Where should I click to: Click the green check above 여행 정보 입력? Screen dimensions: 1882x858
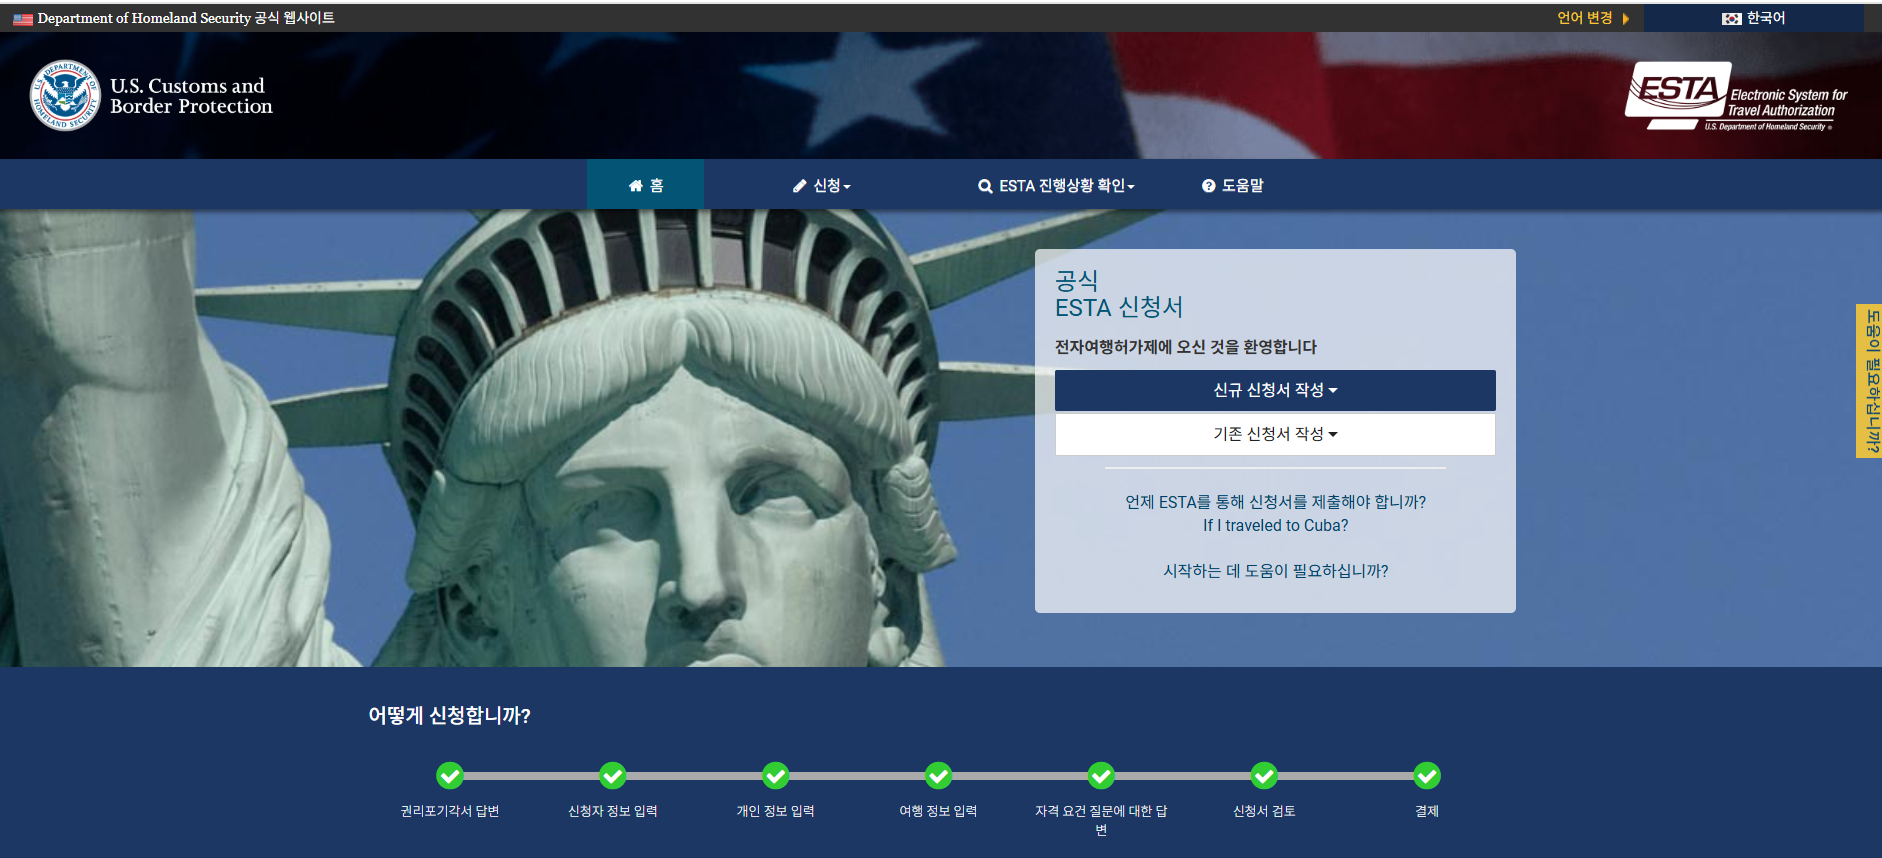coord(938,776)
